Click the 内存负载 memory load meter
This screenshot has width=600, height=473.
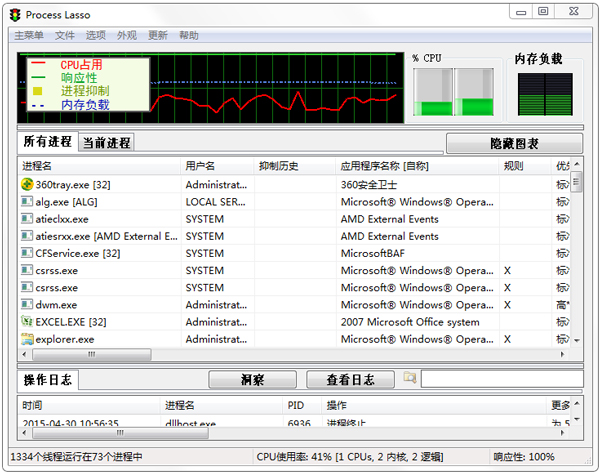pos(545,94)
